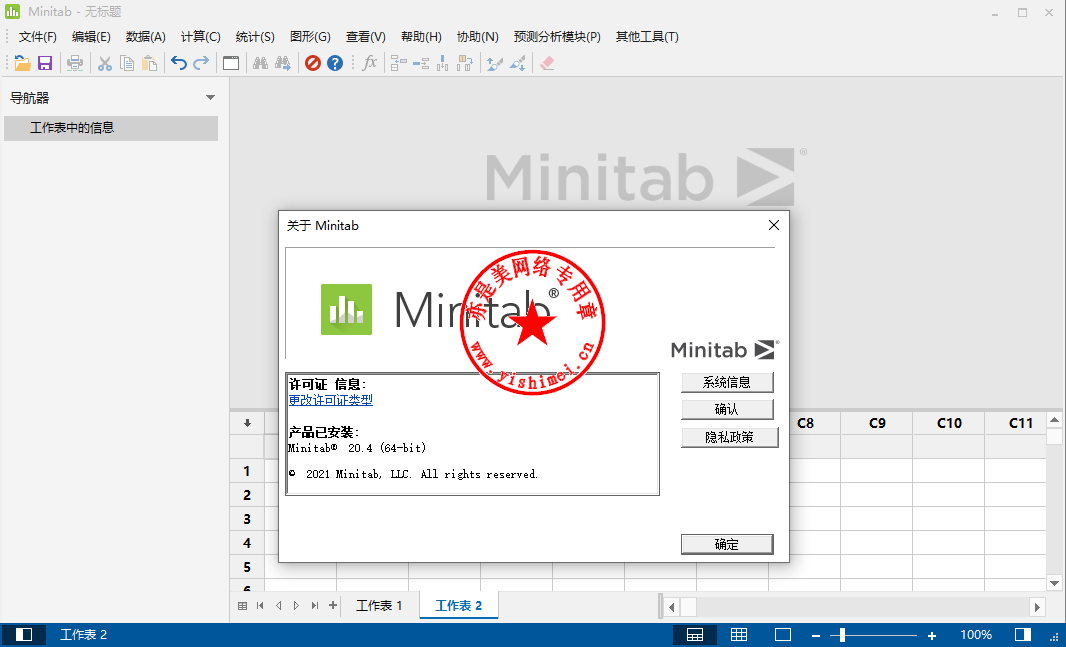The height and width of the screenshot is (647, 1066).
Task: Open the 图形(G) menu
Action: [x=310, y=37]
